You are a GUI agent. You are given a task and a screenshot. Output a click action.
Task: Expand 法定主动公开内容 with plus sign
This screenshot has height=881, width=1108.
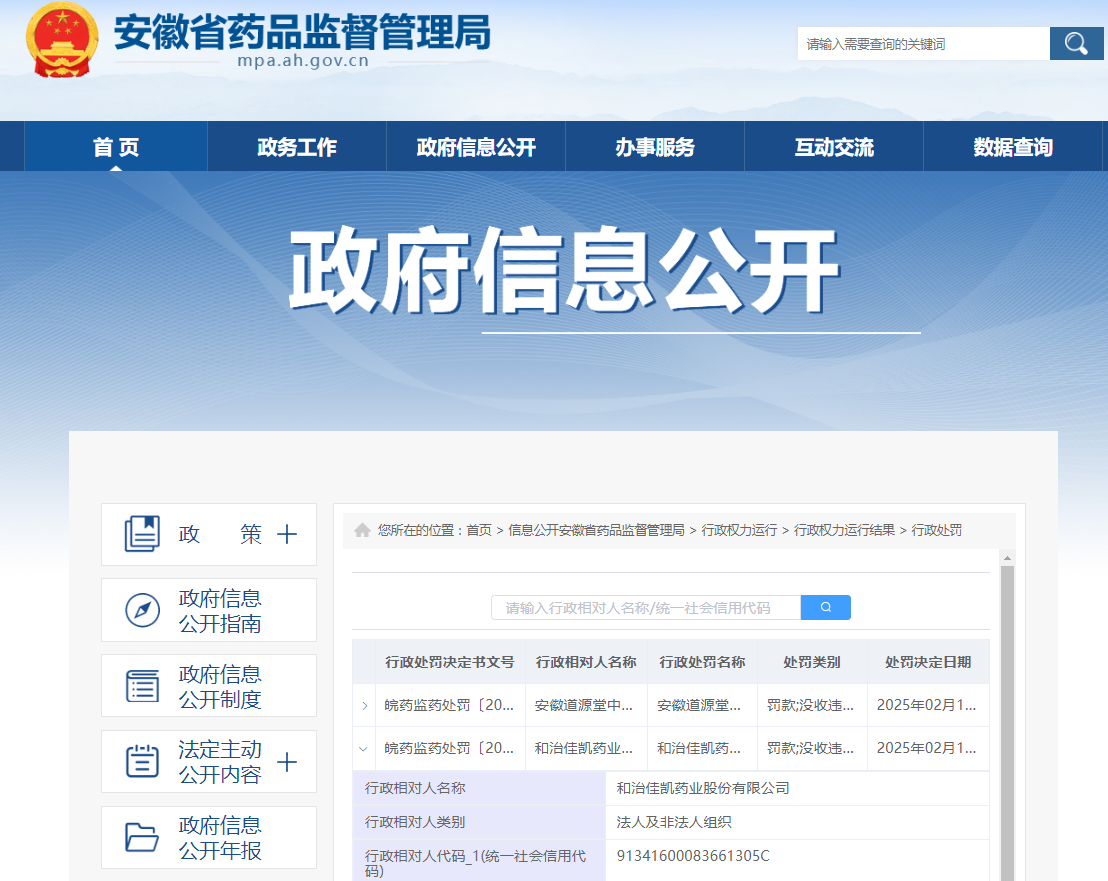tap(287, 762)
